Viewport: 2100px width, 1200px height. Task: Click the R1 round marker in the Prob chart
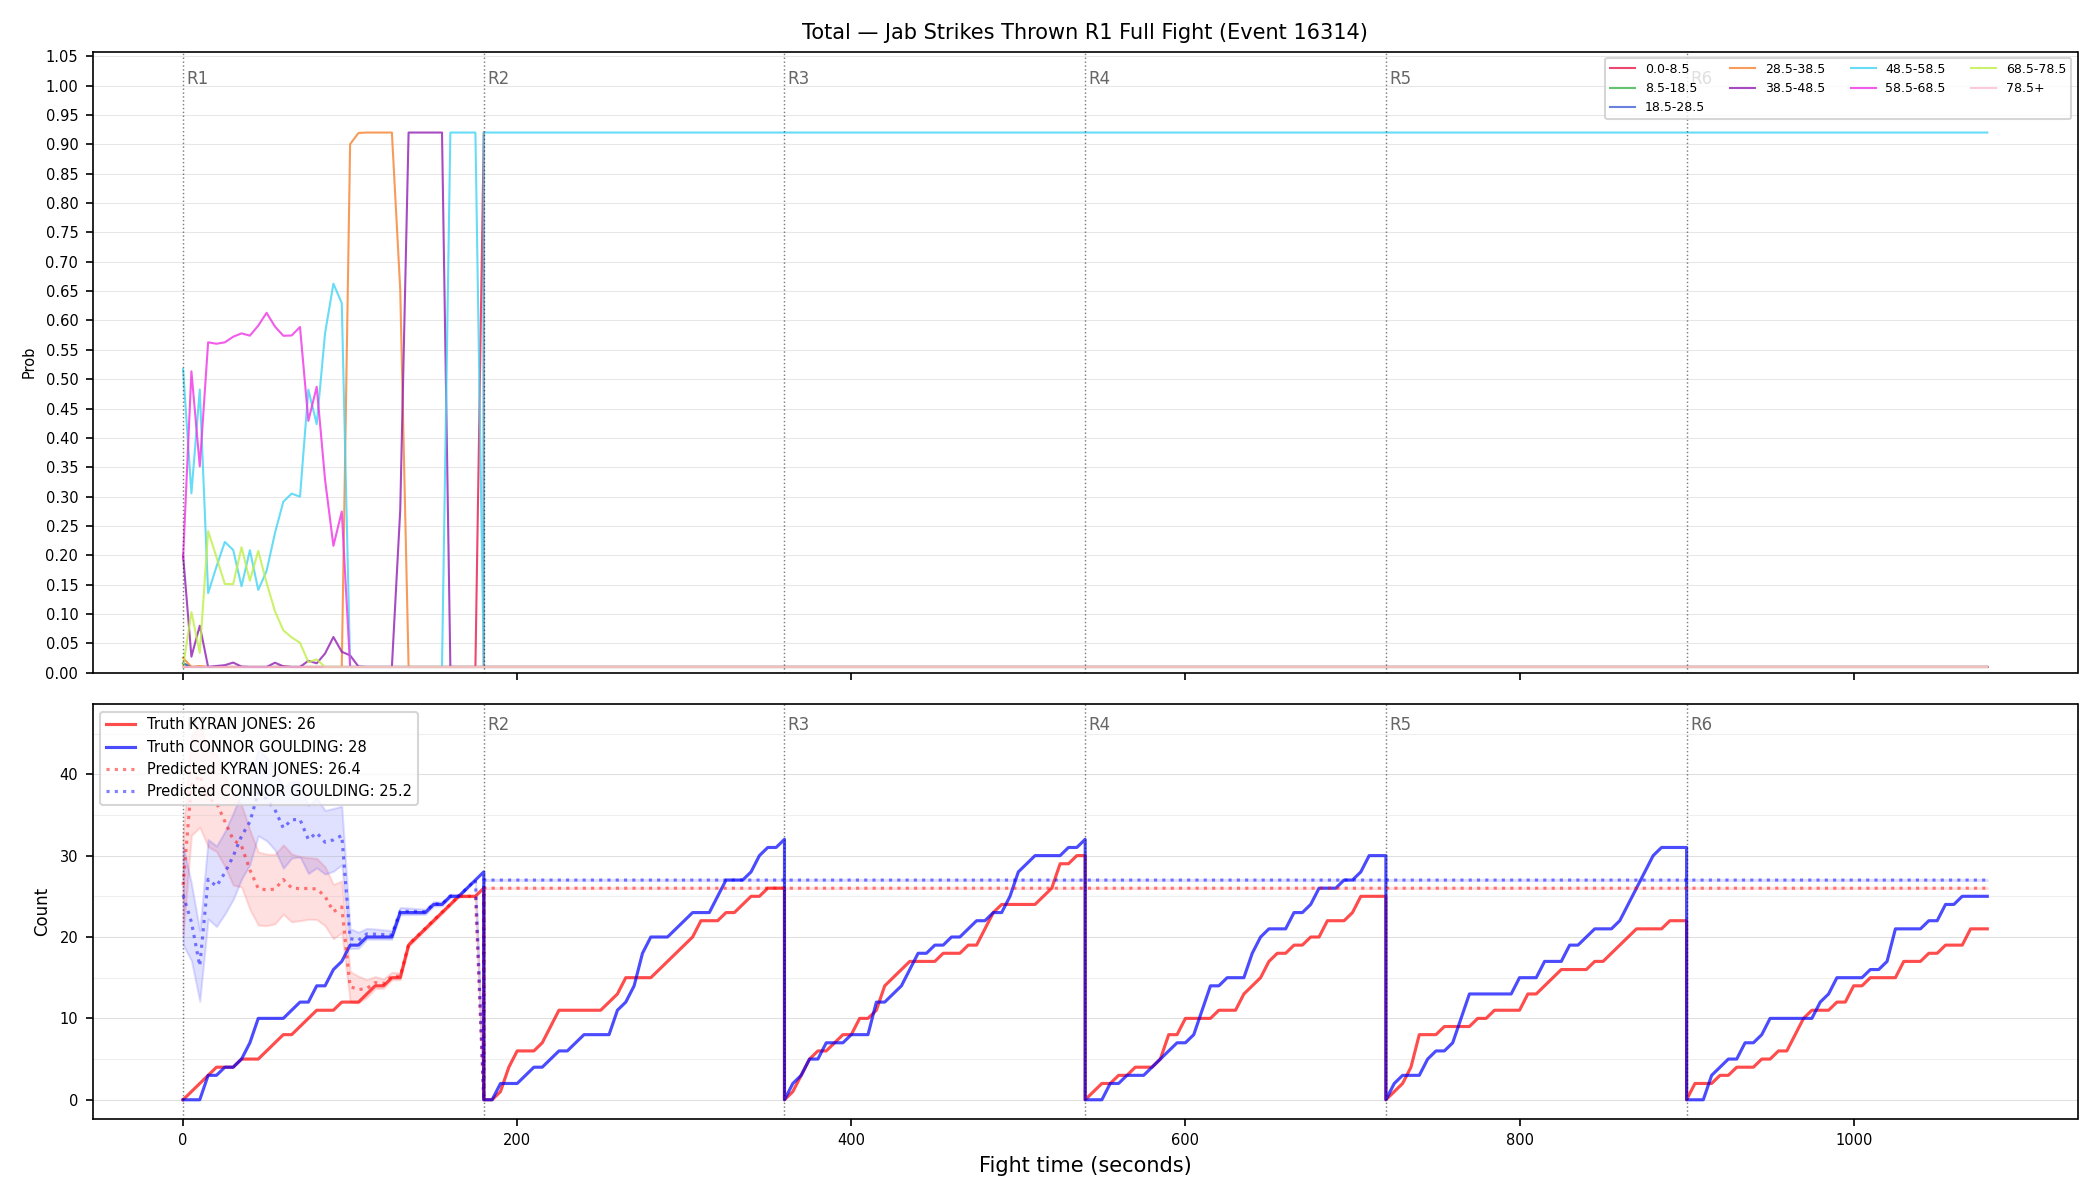197,78
